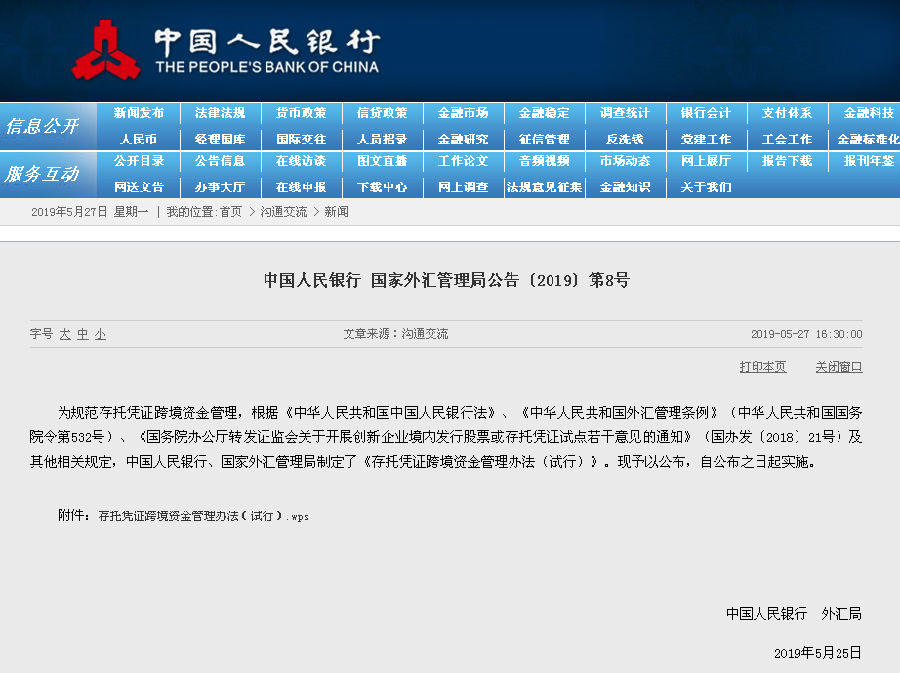Go to the 图文直播 page
Screen dimensions: 900x673
[382, 161]
